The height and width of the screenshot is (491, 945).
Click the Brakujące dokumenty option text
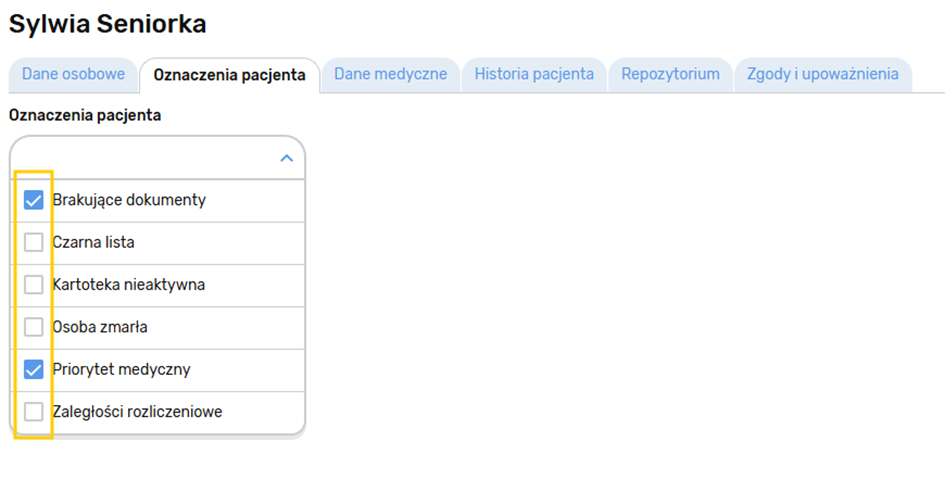[129, 200]
